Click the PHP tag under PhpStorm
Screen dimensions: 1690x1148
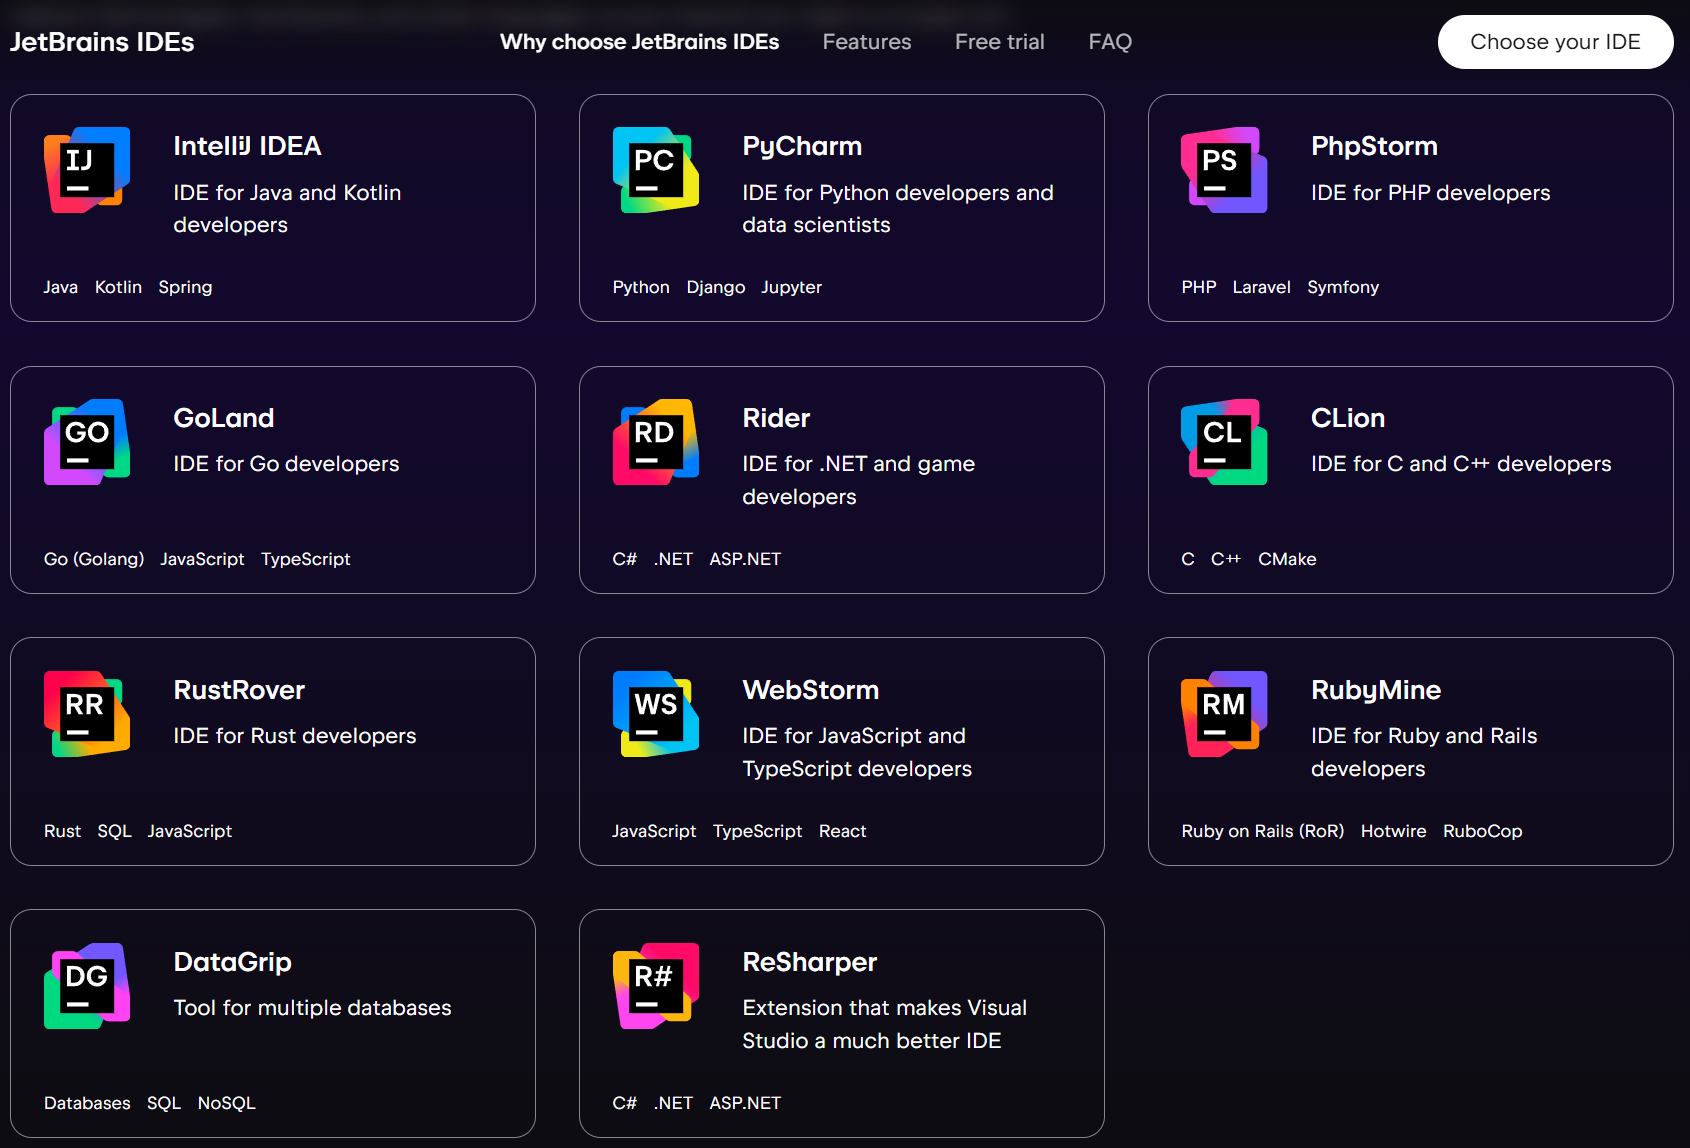tap(1199, 287)
